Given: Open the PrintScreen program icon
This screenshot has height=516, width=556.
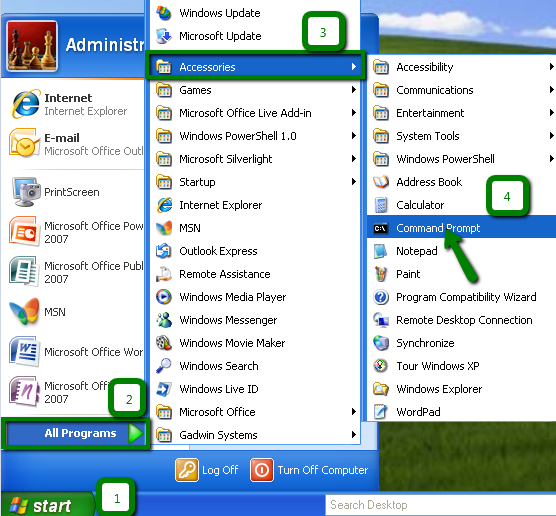Looking at the screenshot, I should (25, 192).
